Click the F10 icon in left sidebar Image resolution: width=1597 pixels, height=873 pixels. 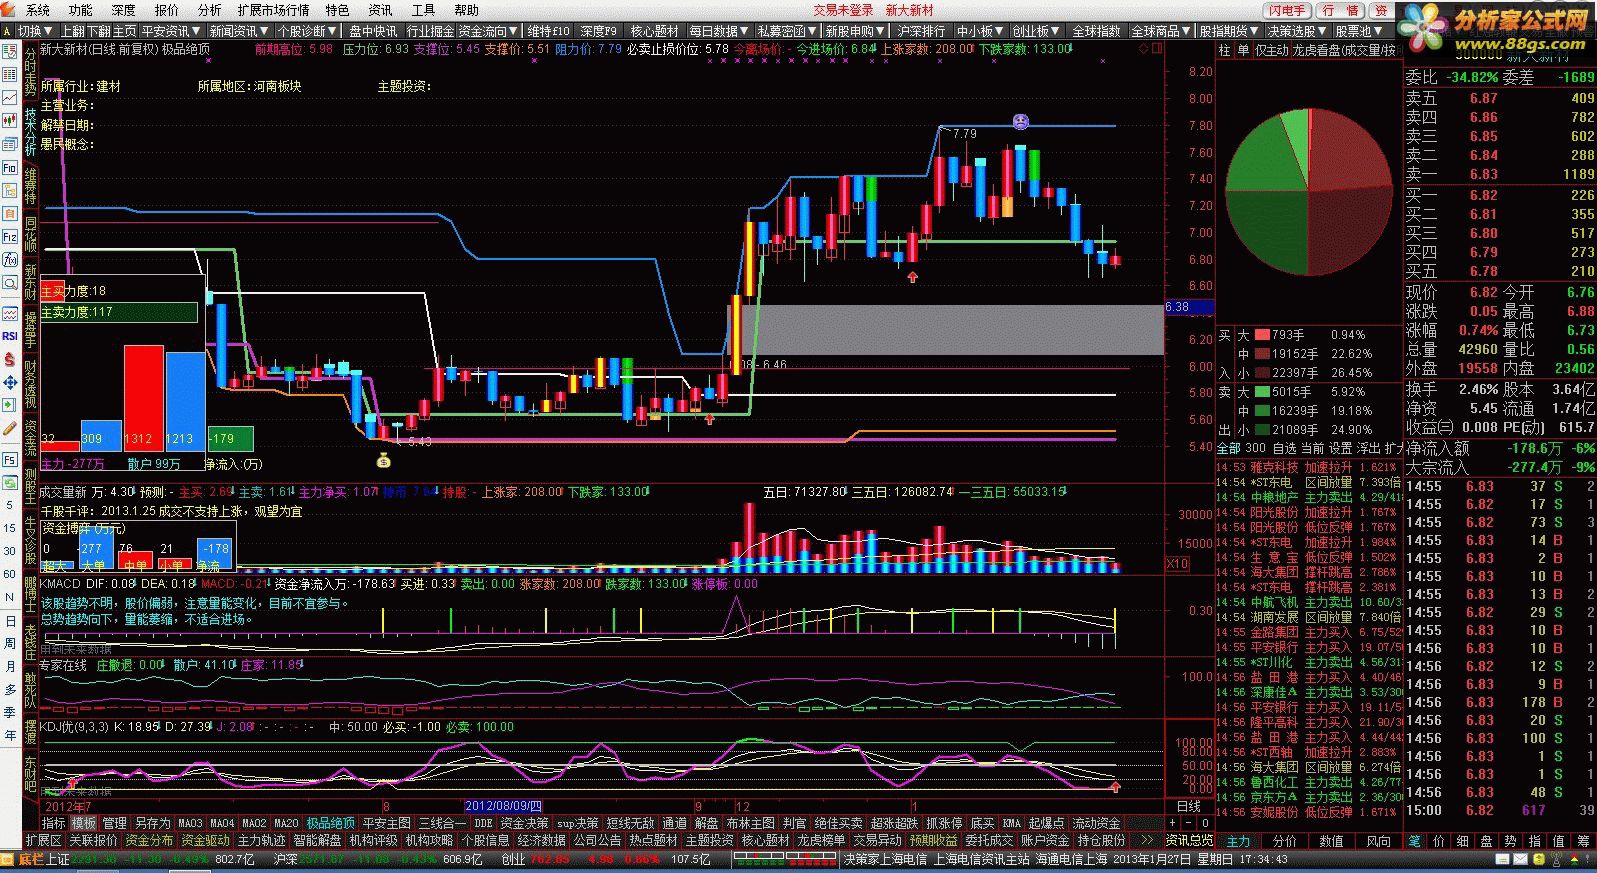[x=10, y=168]
